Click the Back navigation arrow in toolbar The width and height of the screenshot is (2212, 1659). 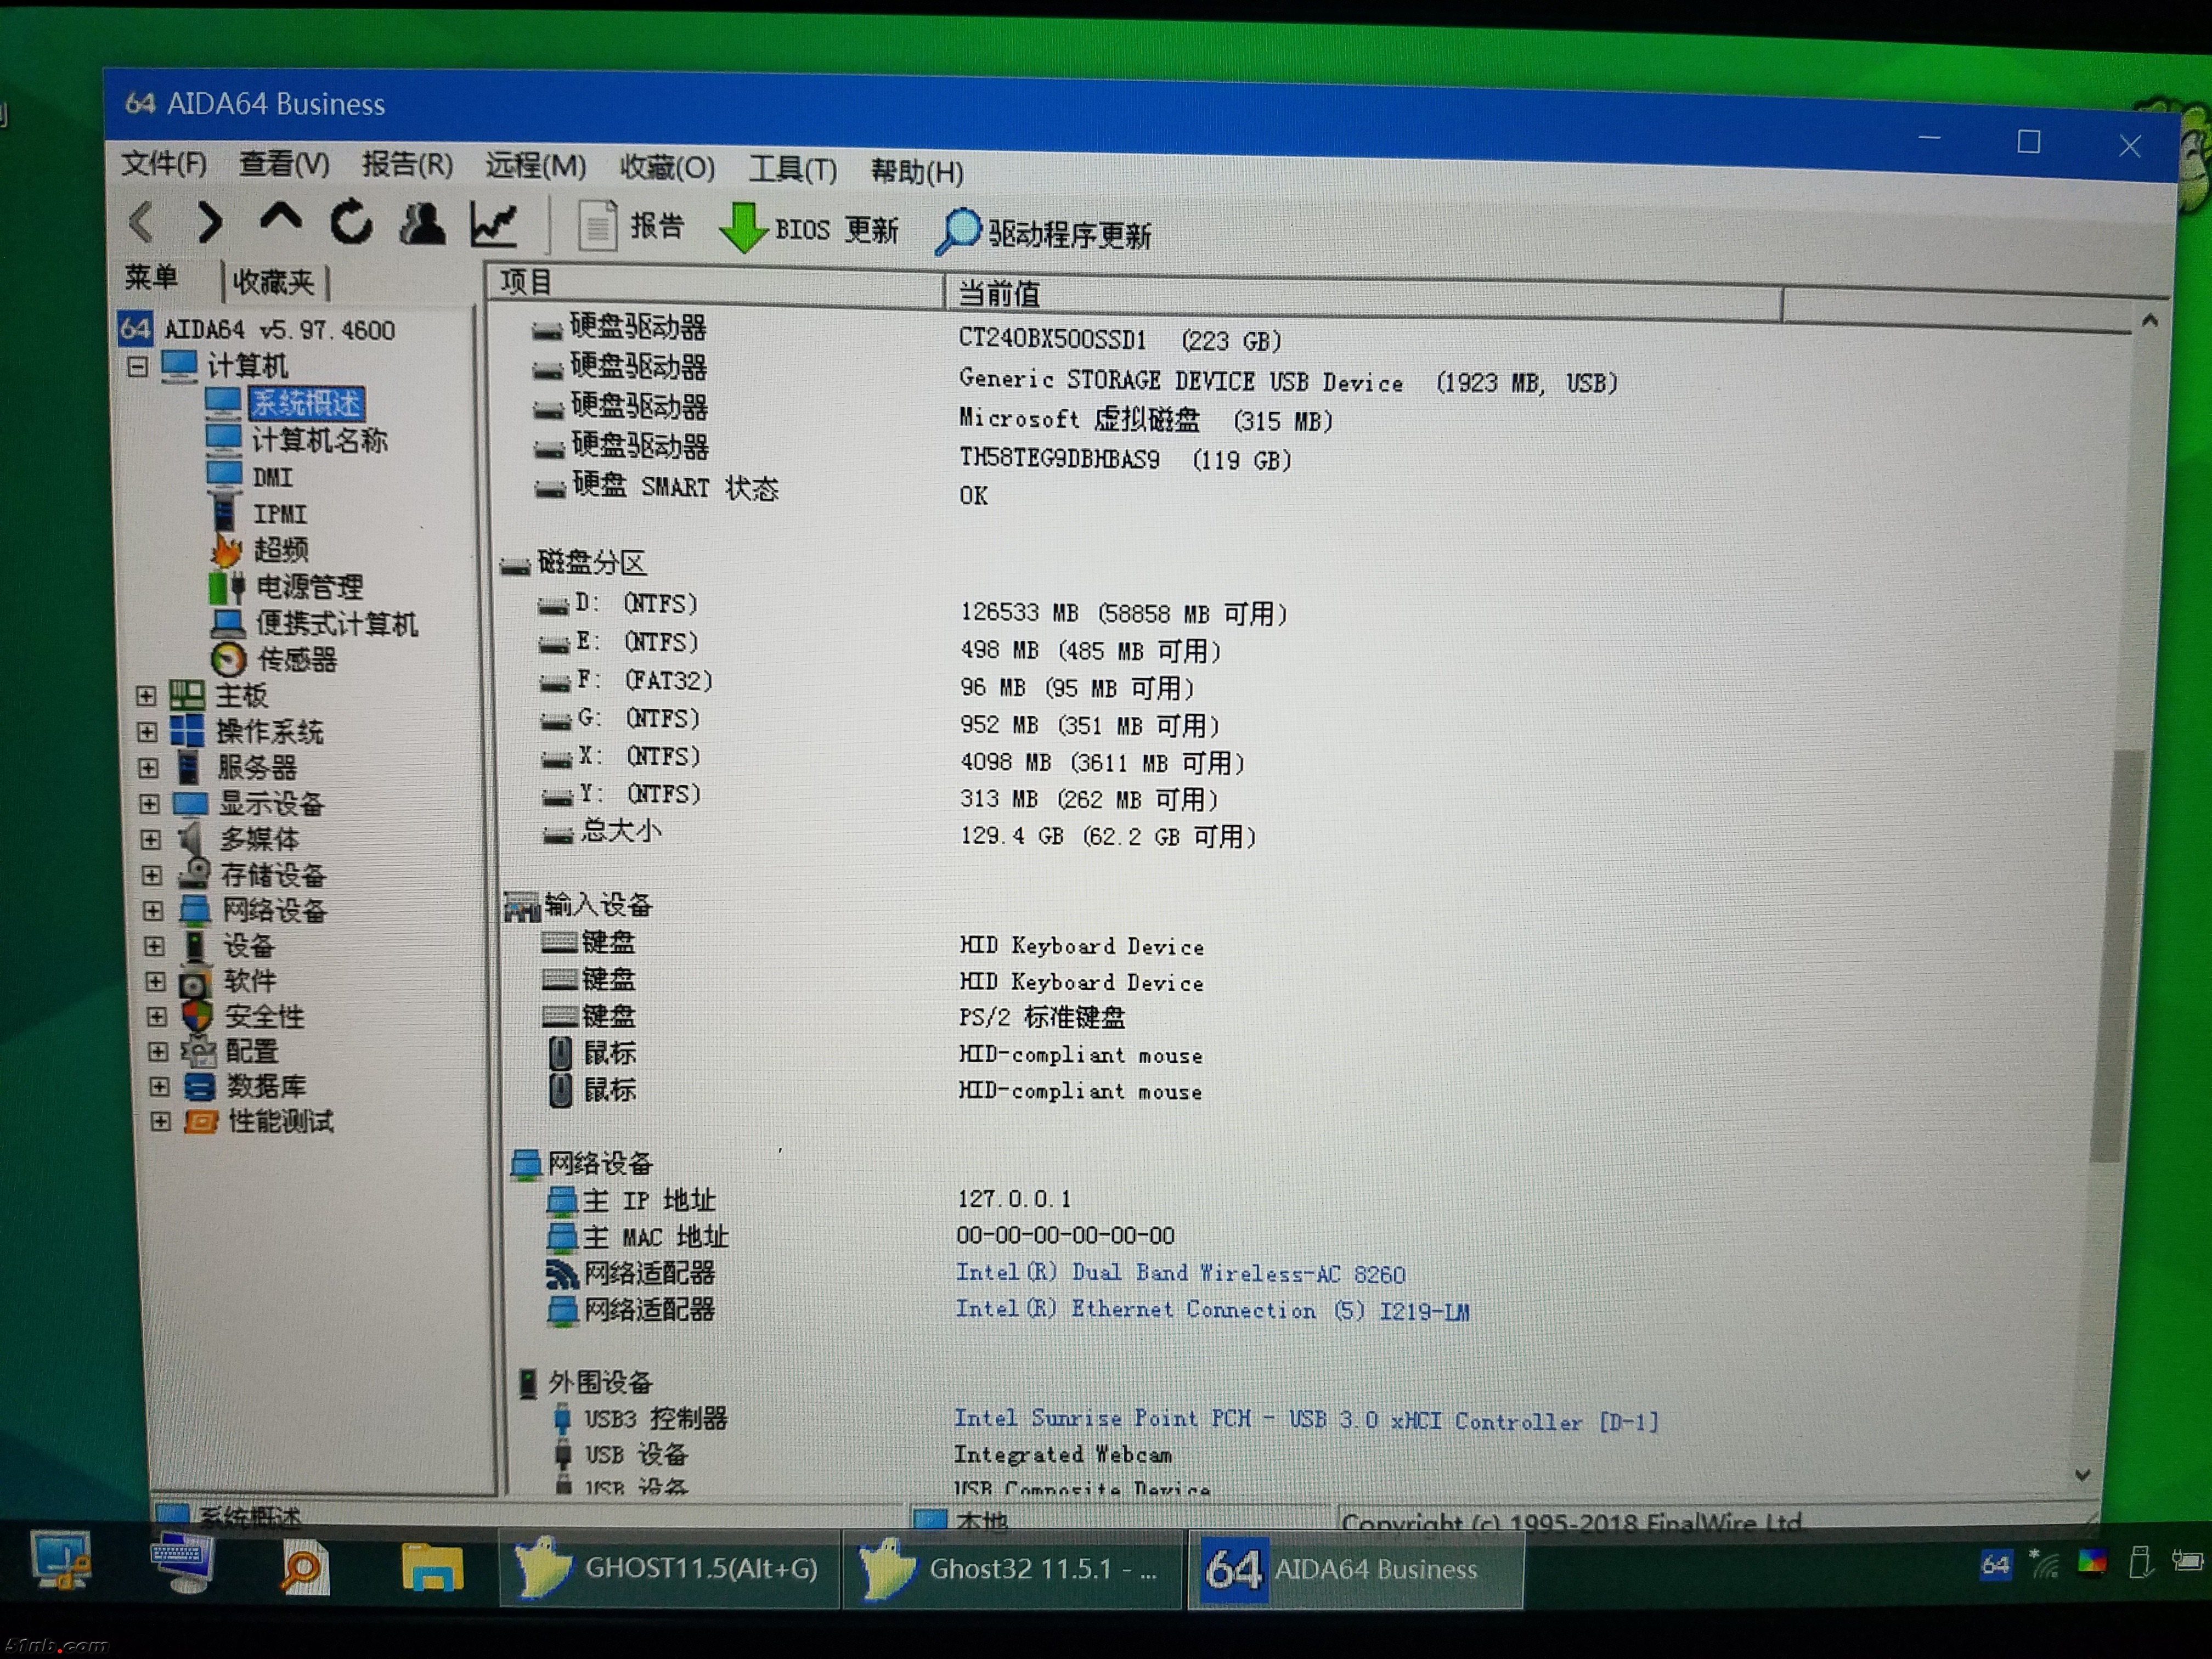pos(142,221)
